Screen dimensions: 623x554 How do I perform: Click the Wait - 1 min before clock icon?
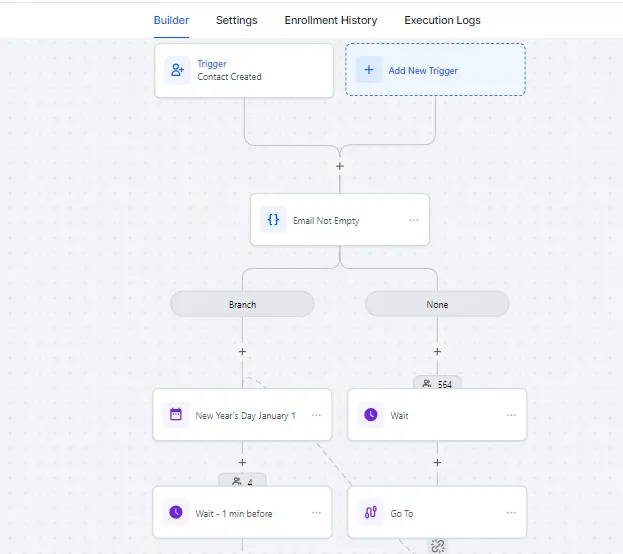(176, 513)
